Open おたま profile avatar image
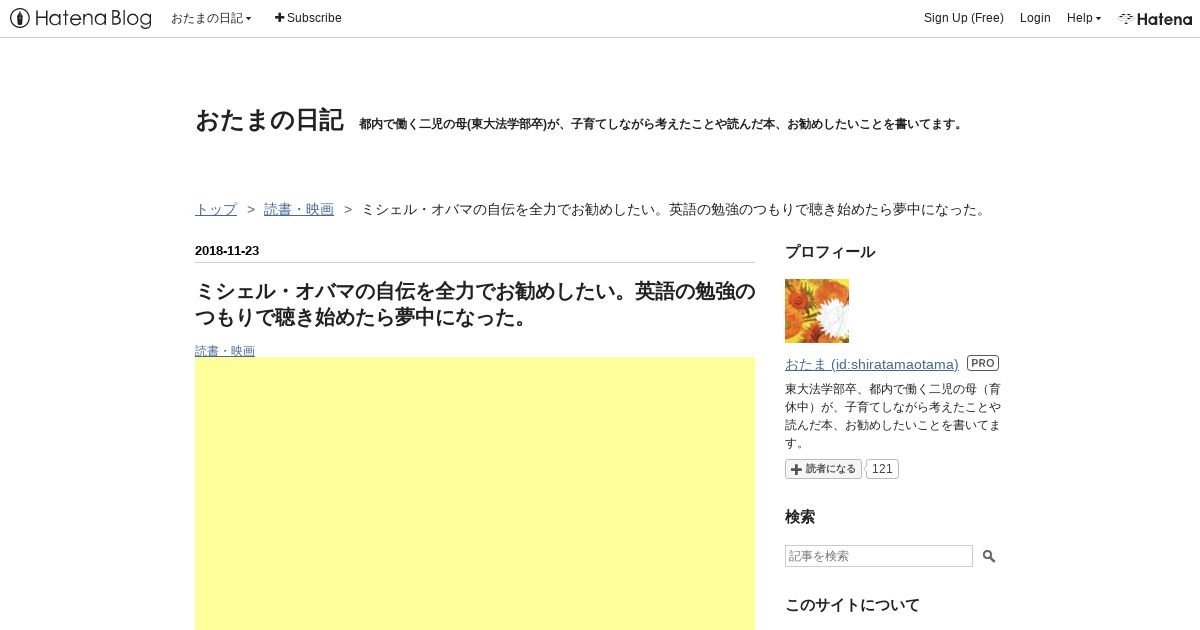This screenshot has height=630, width=1200. click(817, 311)
